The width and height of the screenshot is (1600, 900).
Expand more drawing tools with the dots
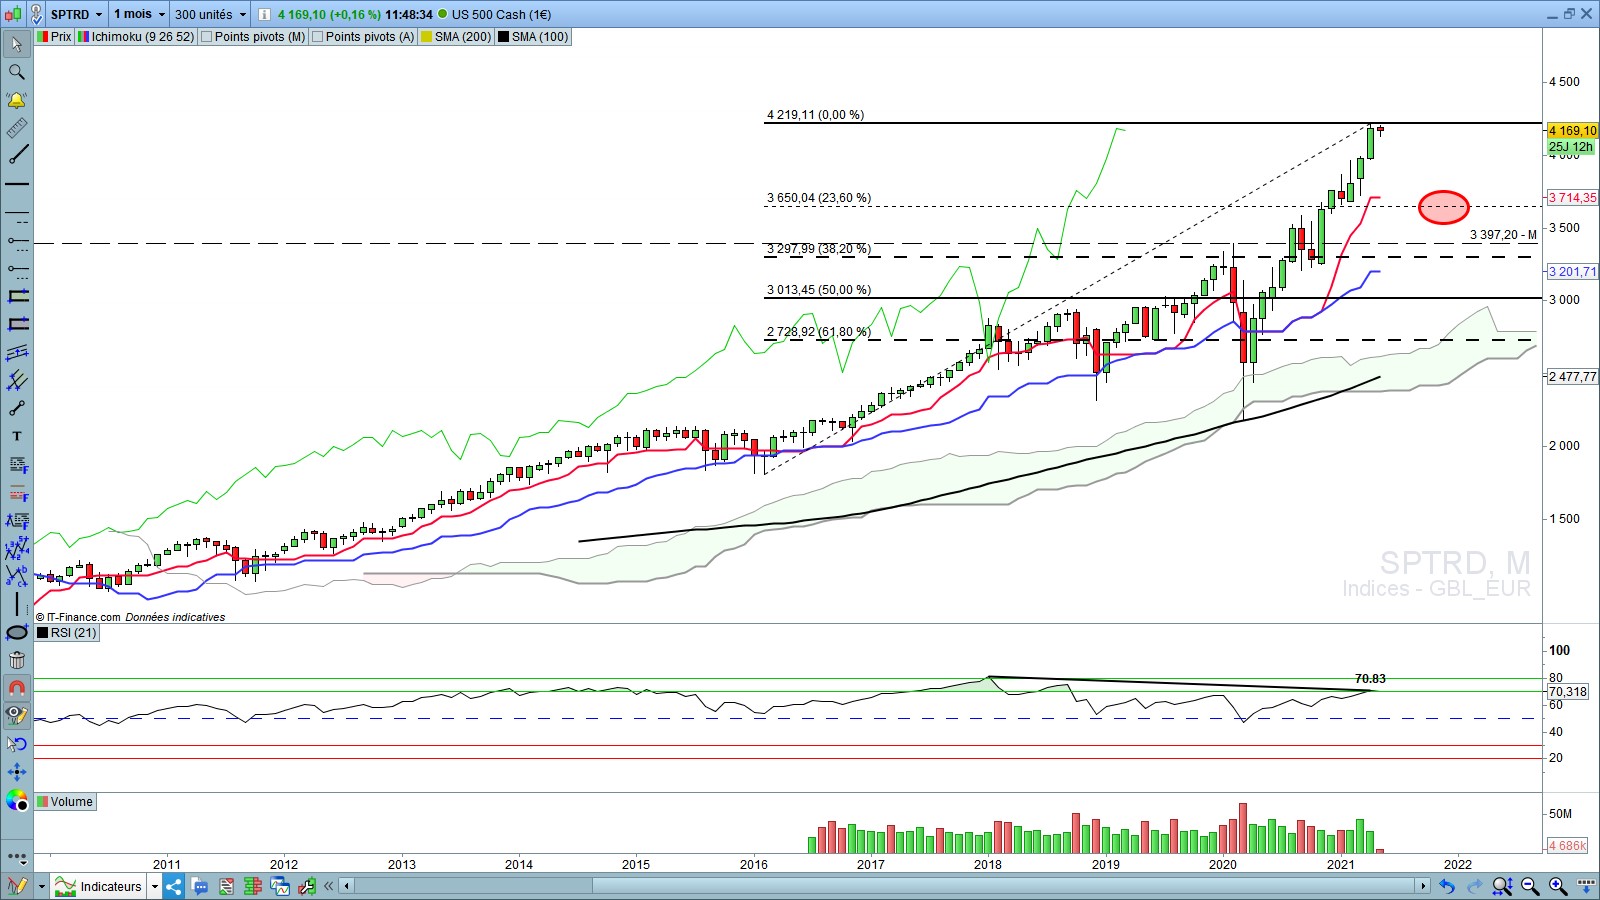(17, 857)
